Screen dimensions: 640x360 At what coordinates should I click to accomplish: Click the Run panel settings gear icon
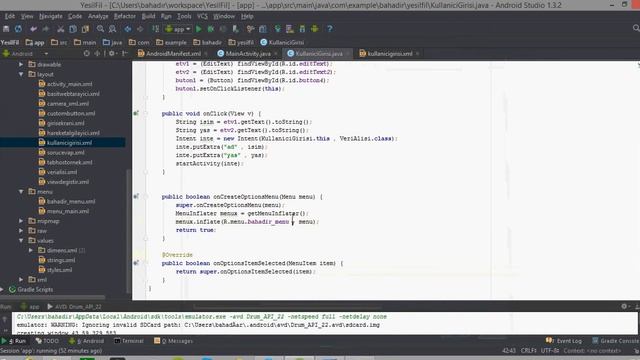624,306
